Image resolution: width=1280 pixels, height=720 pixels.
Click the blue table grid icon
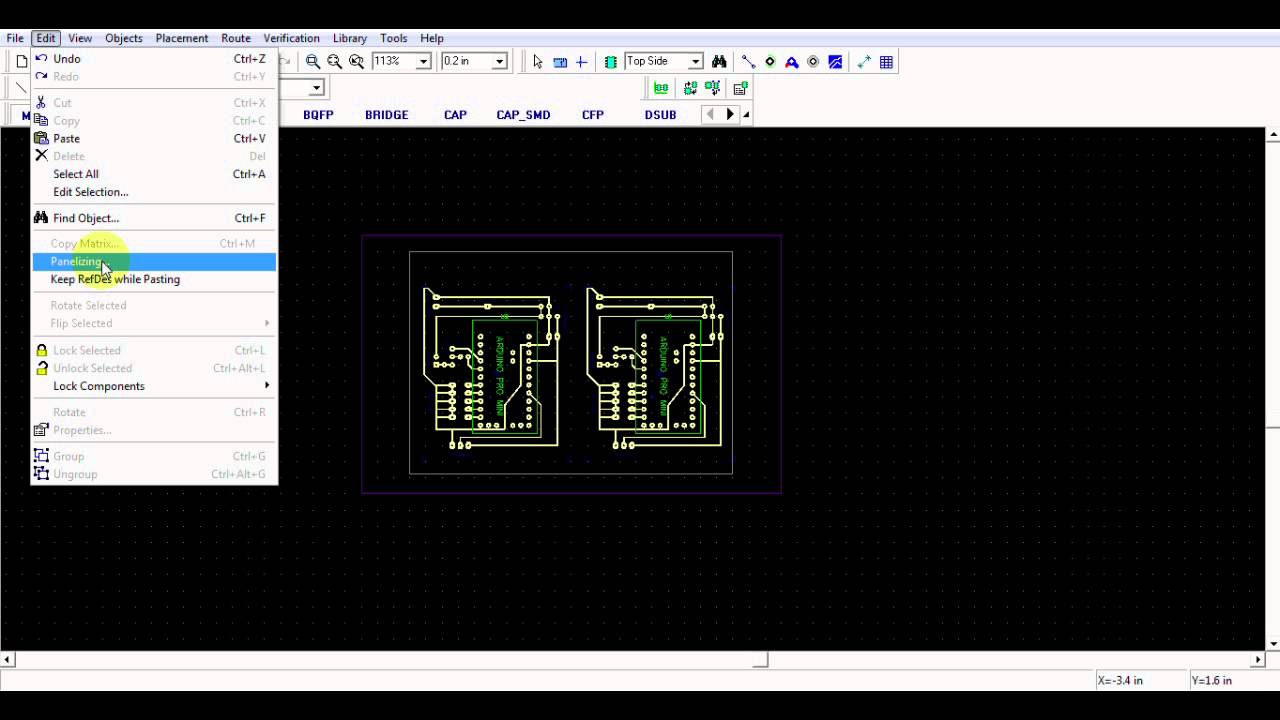[x=886, y=61]
